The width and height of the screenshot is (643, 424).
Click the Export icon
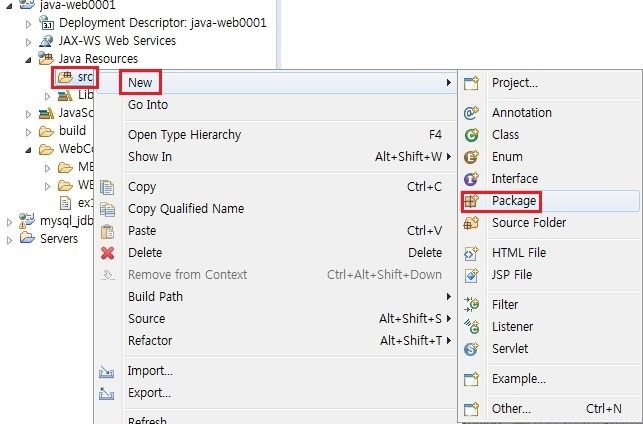[107, 394]
